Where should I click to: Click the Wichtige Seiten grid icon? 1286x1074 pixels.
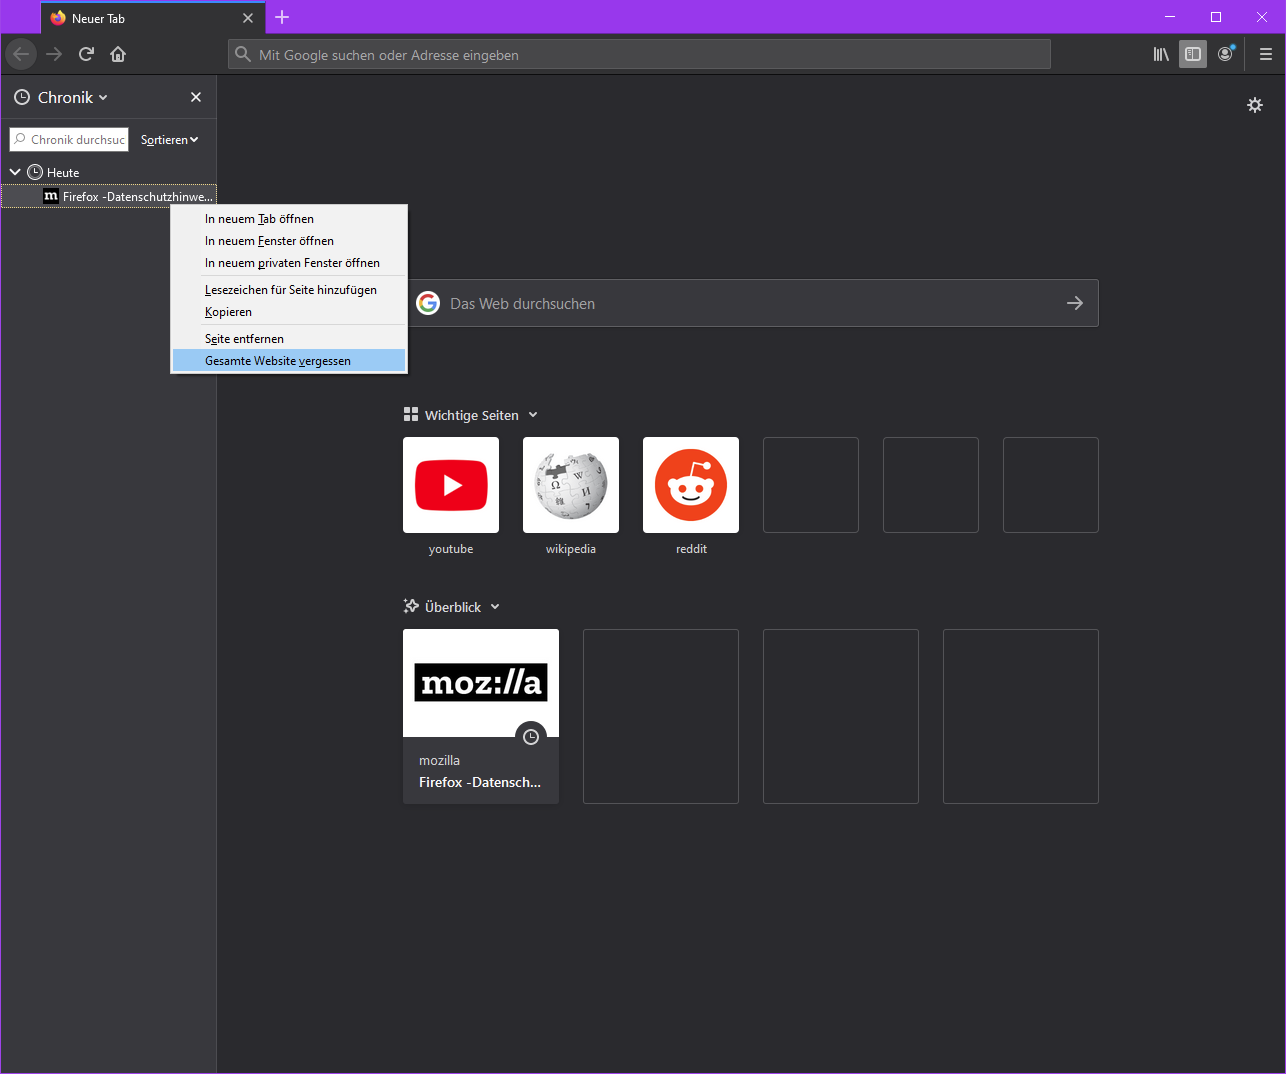[411, 414]
